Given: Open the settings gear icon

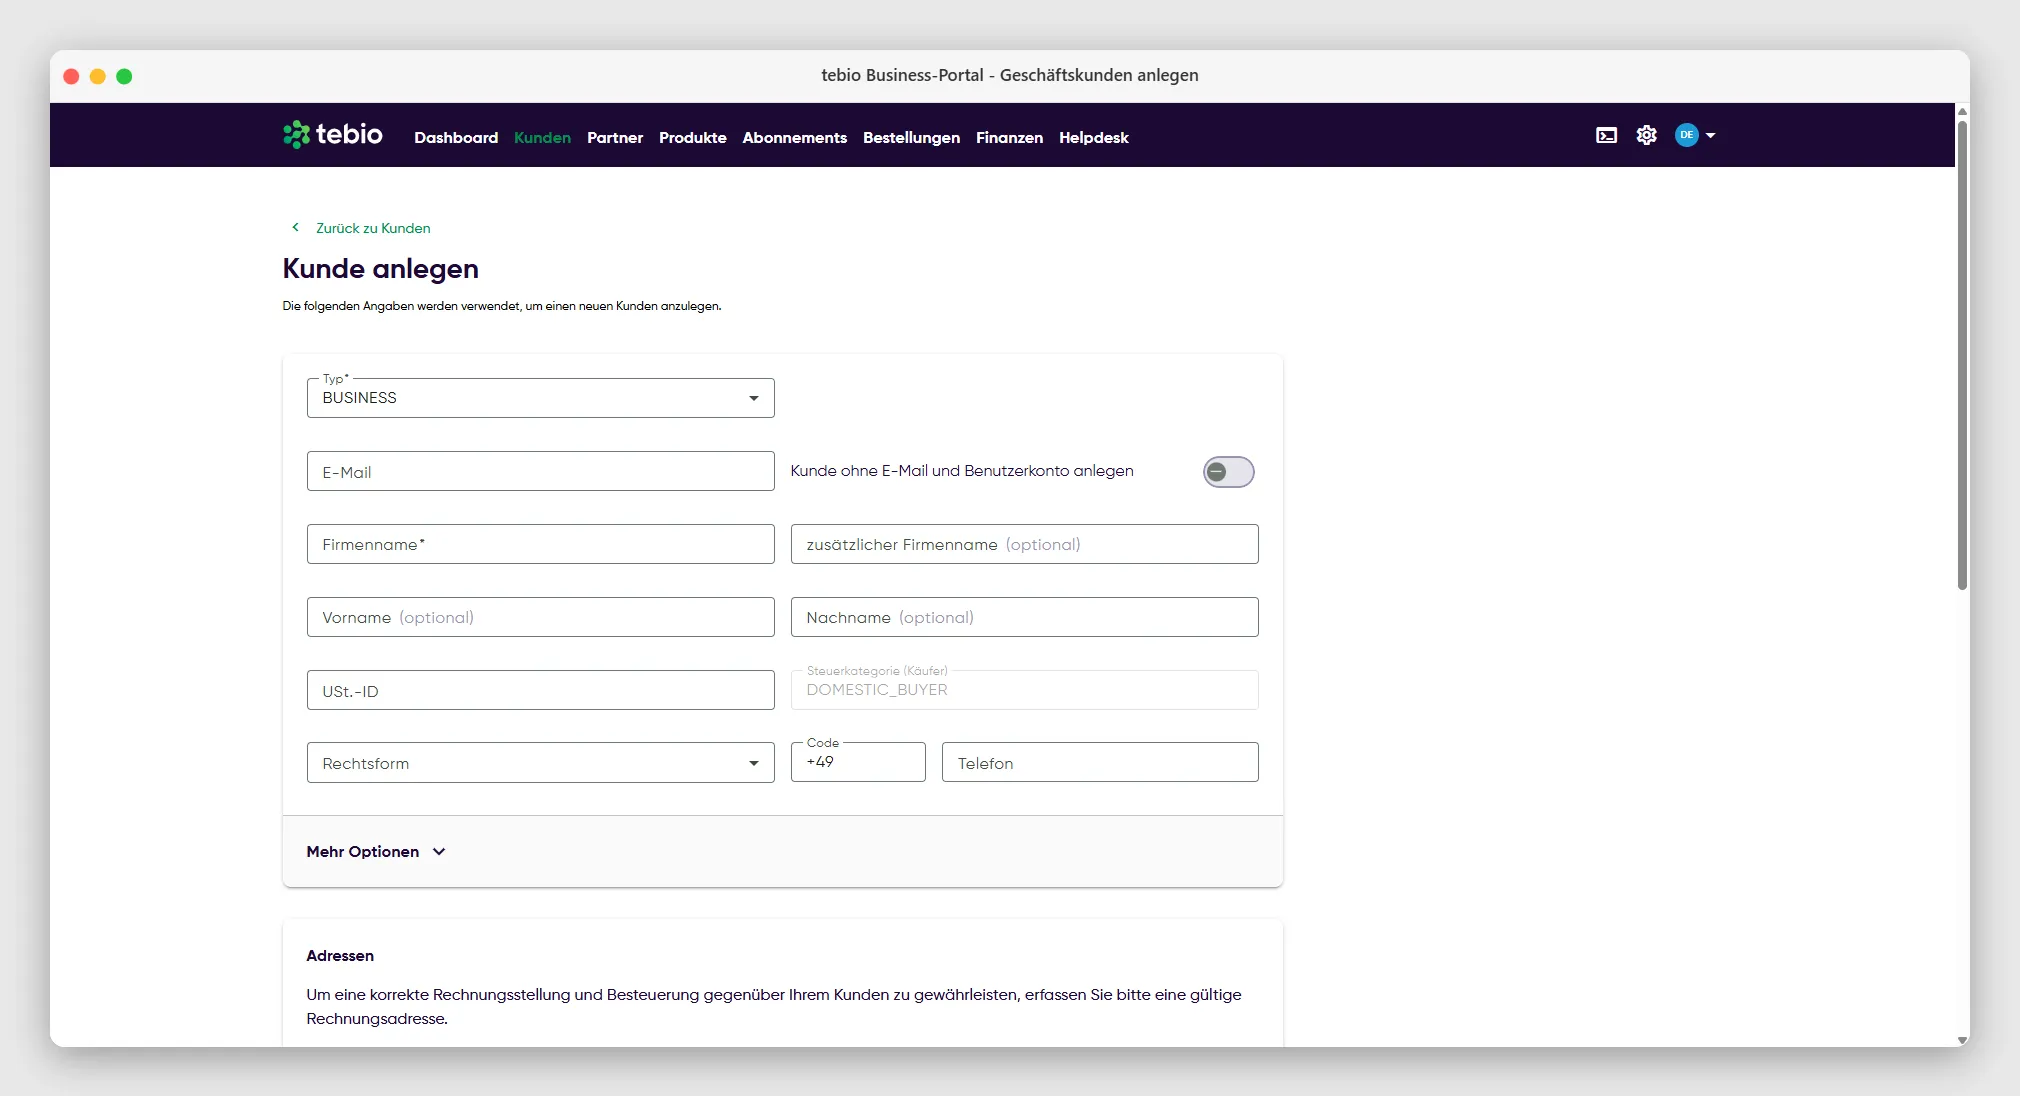Looking at the screenshot, I should click(x=1646, y=135).
